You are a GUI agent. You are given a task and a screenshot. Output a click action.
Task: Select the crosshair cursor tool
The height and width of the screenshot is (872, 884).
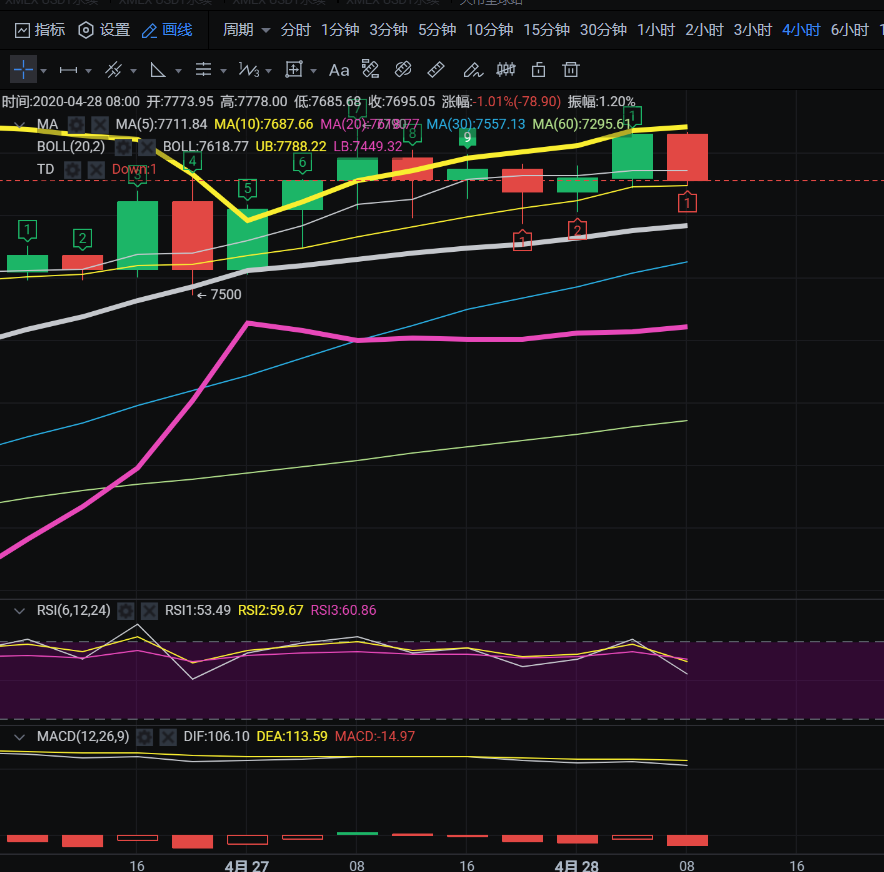tap(22, 70)
